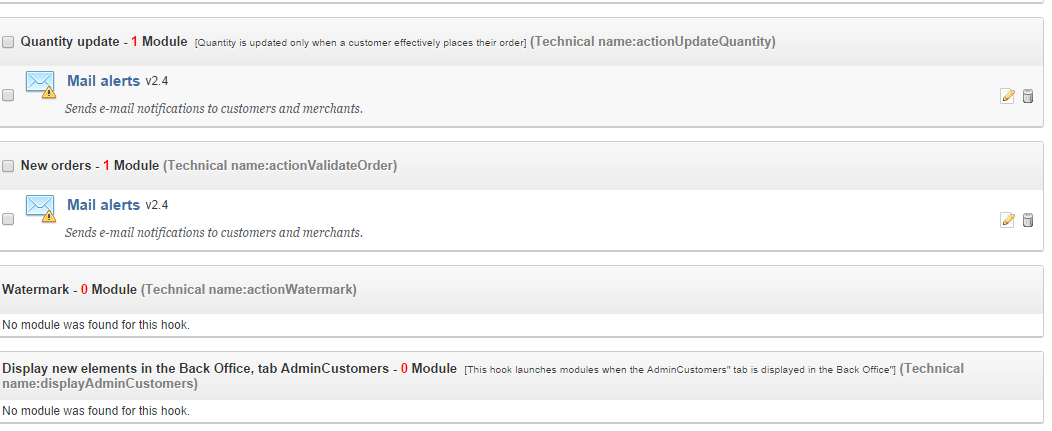
Task: Click Mail alerts envelope icon under New orders
Action: pyautogui.click(x=40, y=208)
